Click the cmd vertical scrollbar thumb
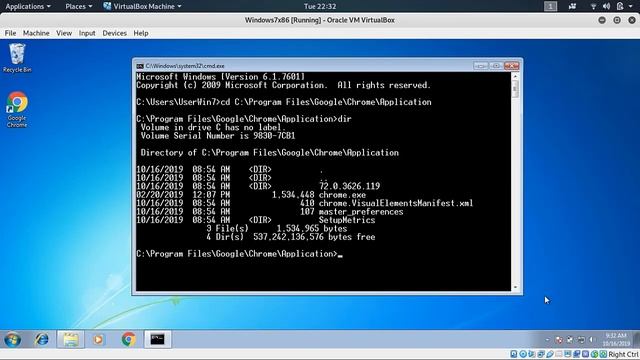This screenshot has width=640, height=360. (x=515, y=89)
